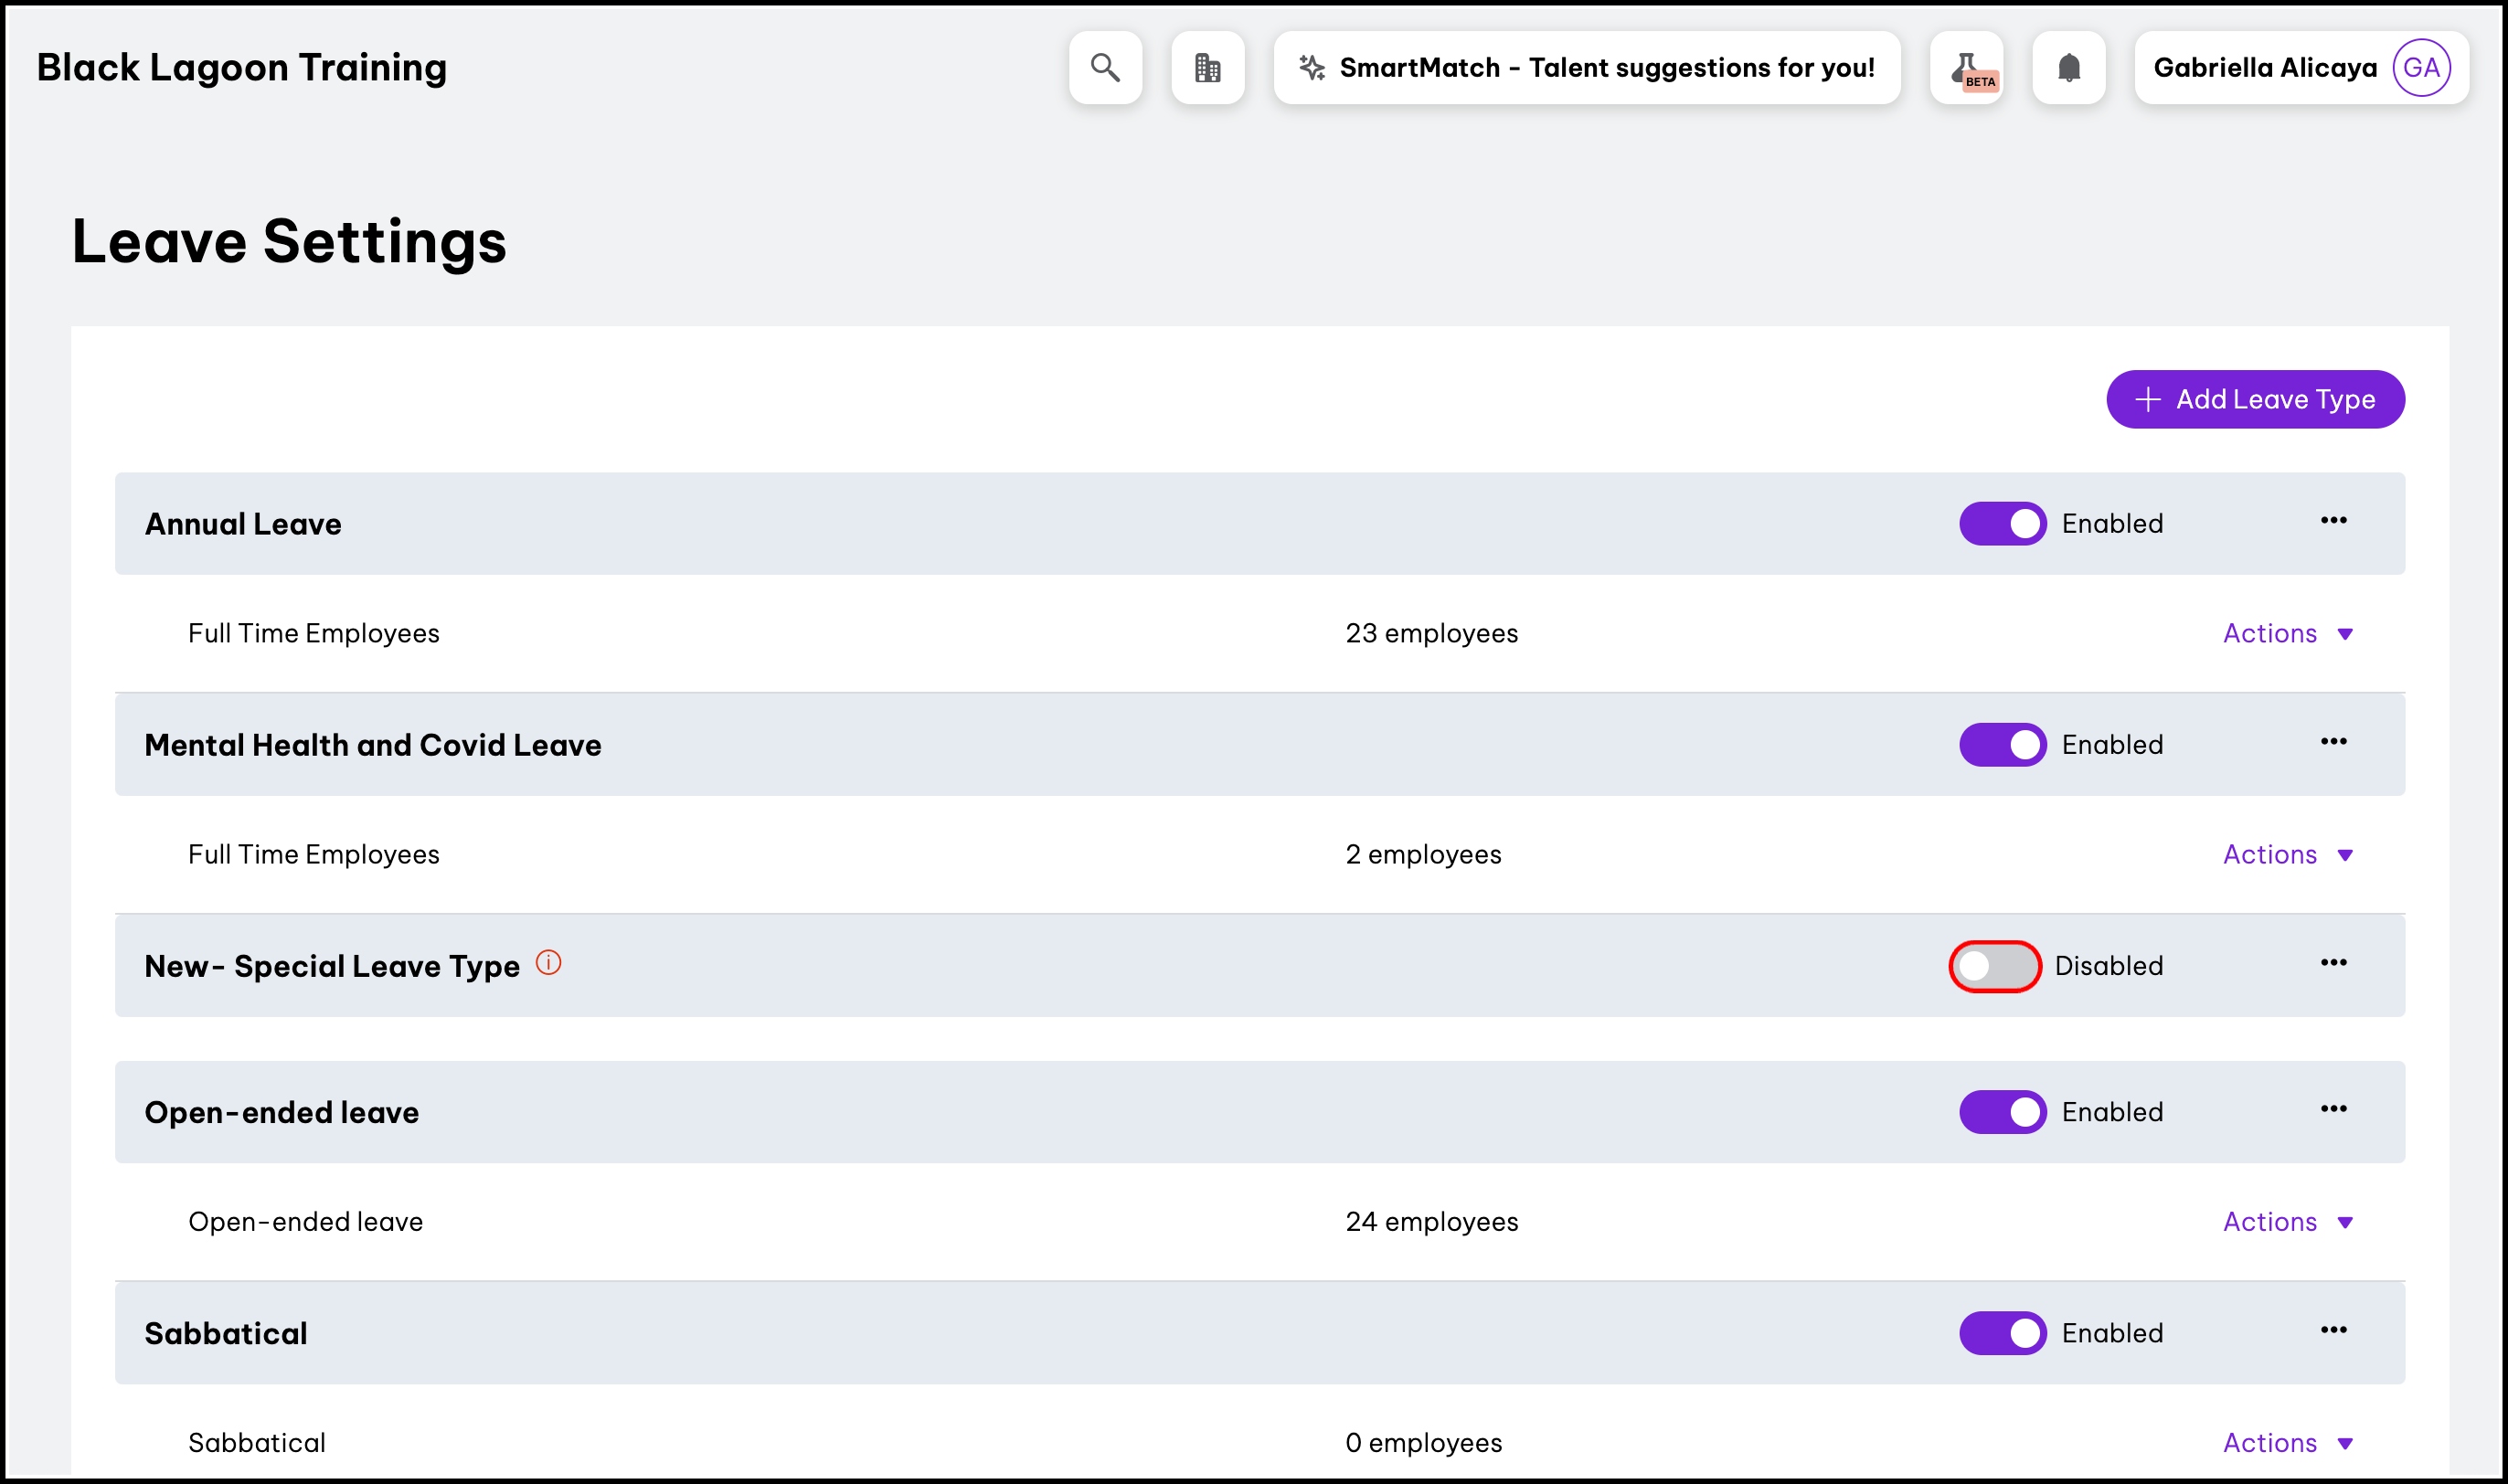Open the company building icon
This screenshot has width=2508, height=1484.
click(1207, 67)
